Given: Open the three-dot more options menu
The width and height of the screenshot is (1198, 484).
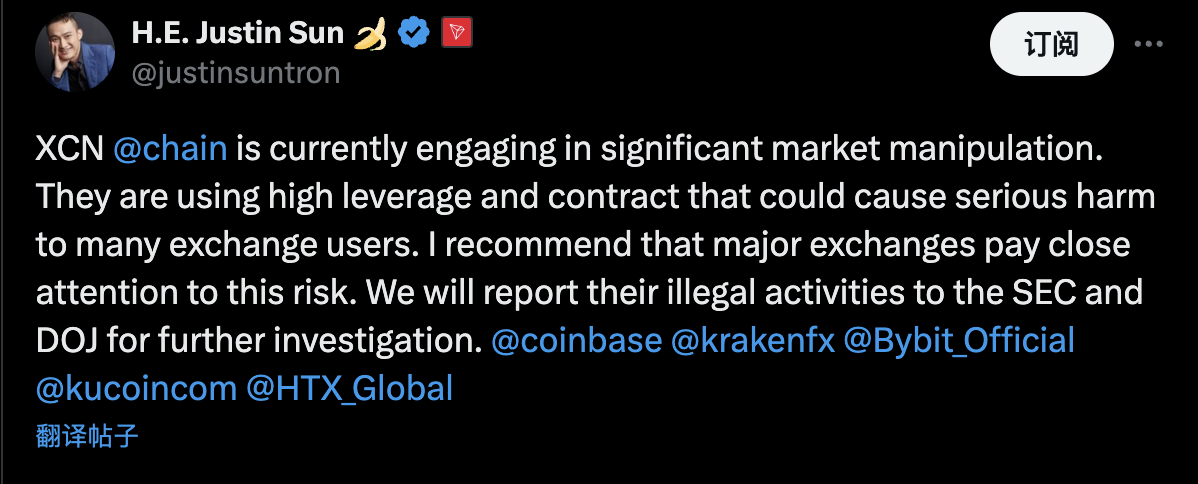Looking at the screenshot, I should tap(1147, 45).
